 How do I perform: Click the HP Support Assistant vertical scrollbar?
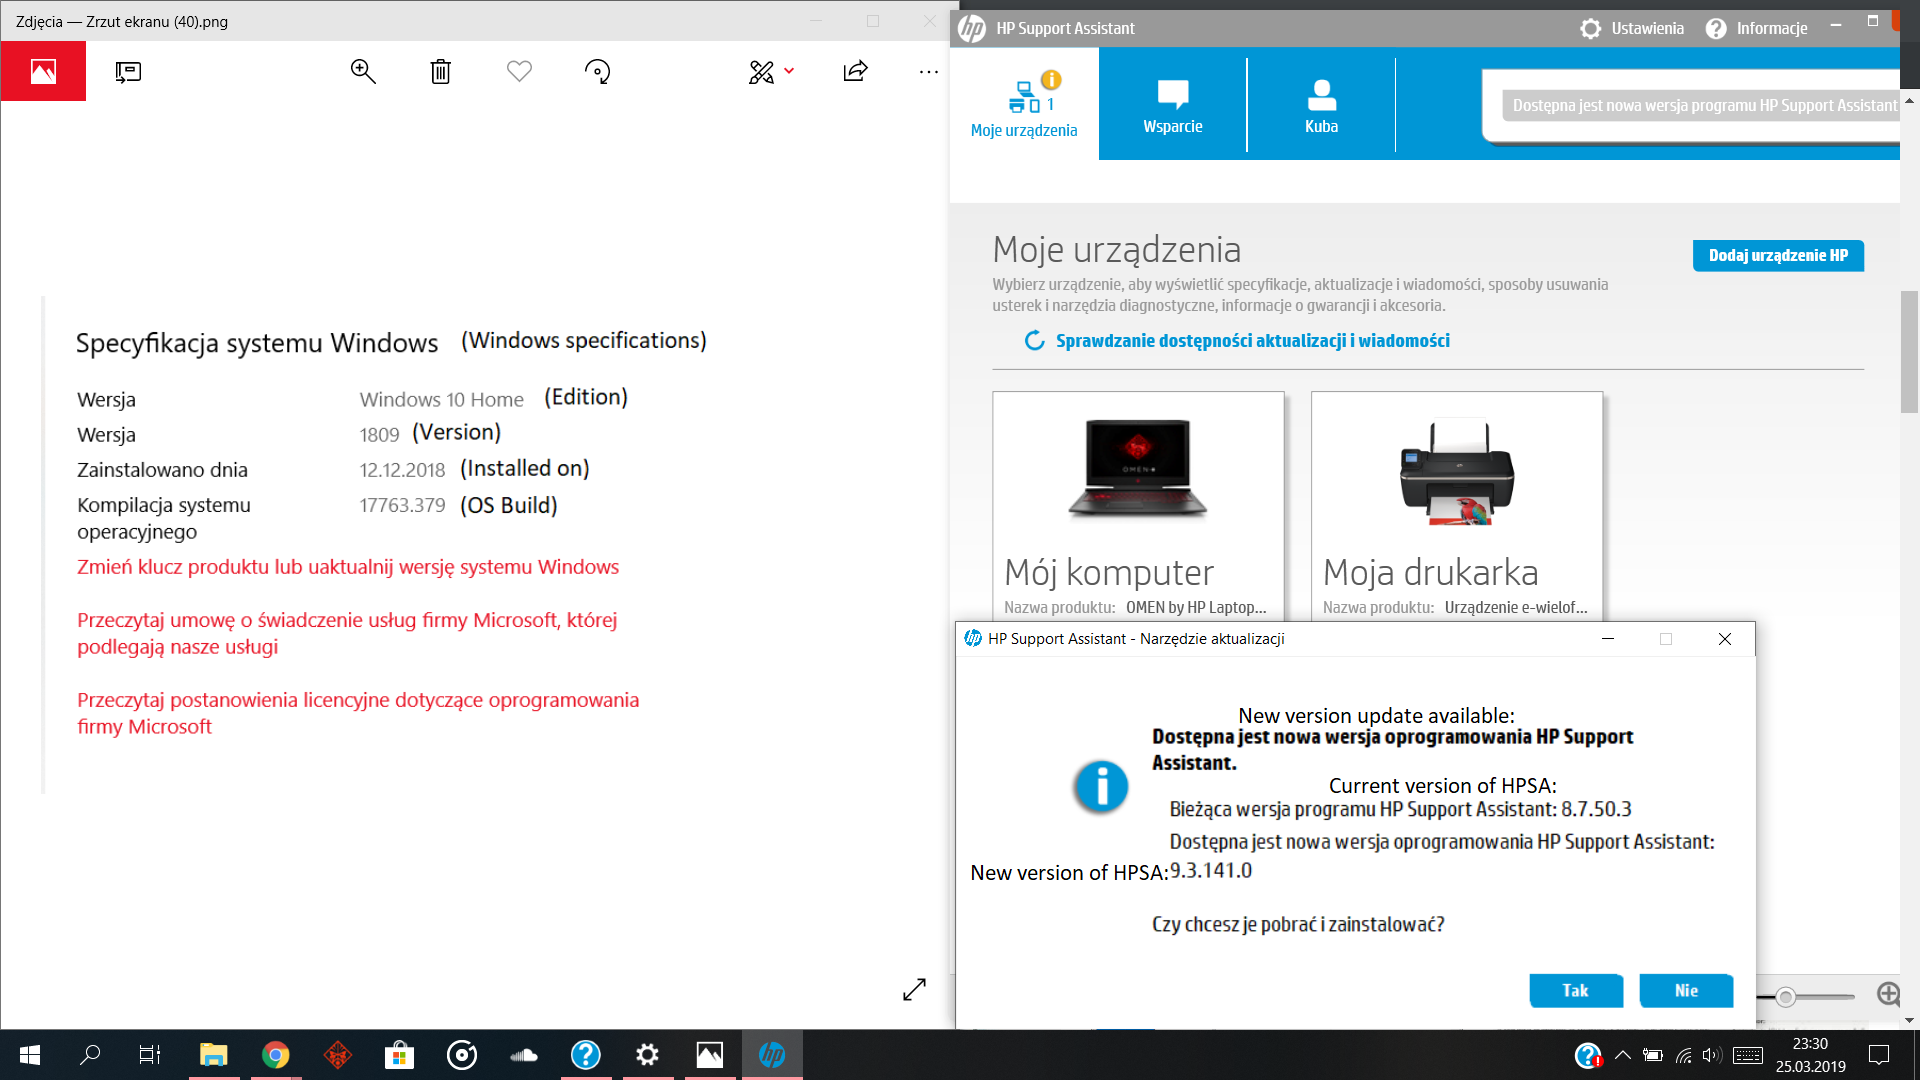click(x=1909, y=353)
